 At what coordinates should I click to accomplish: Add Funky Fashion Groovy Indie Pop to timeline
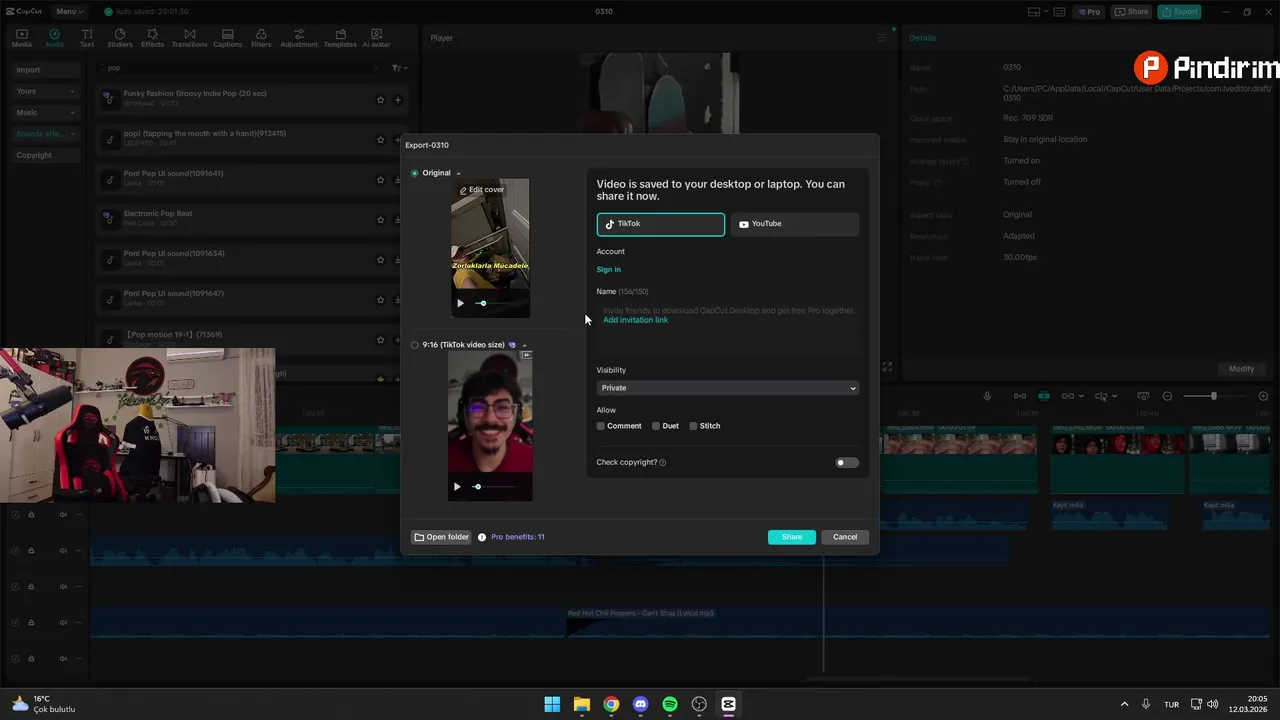[x=398, y=100]
